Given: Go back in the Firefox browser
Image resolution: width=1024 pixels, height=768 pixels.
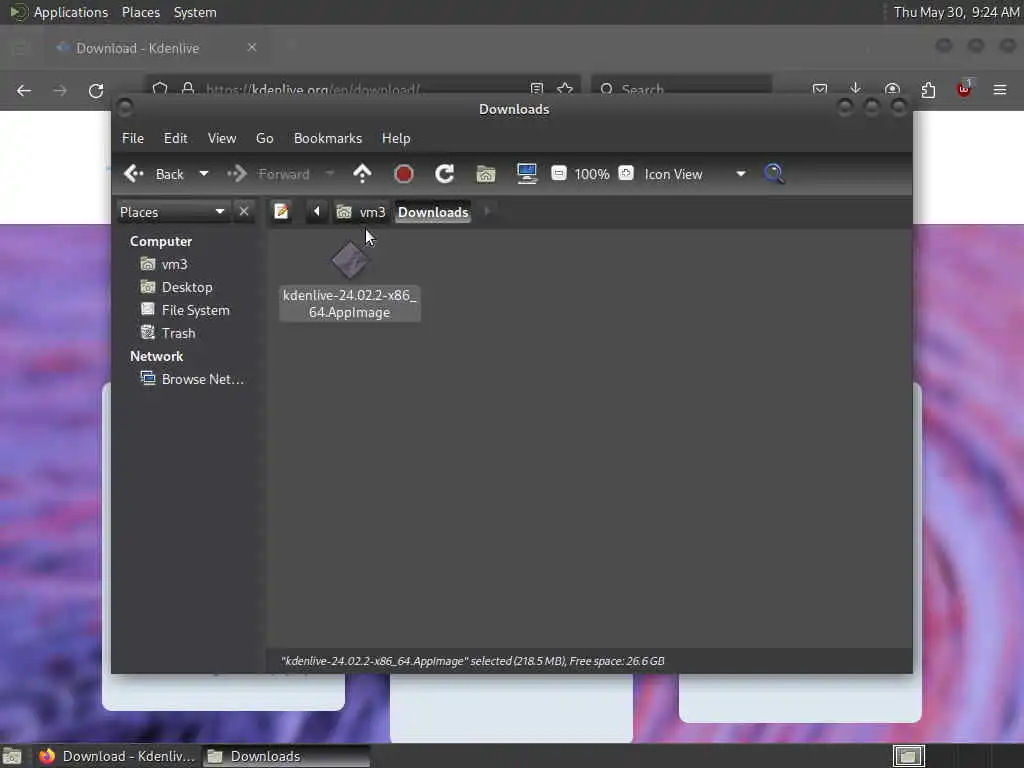Looking at the screenshot, I should point(24,90).
